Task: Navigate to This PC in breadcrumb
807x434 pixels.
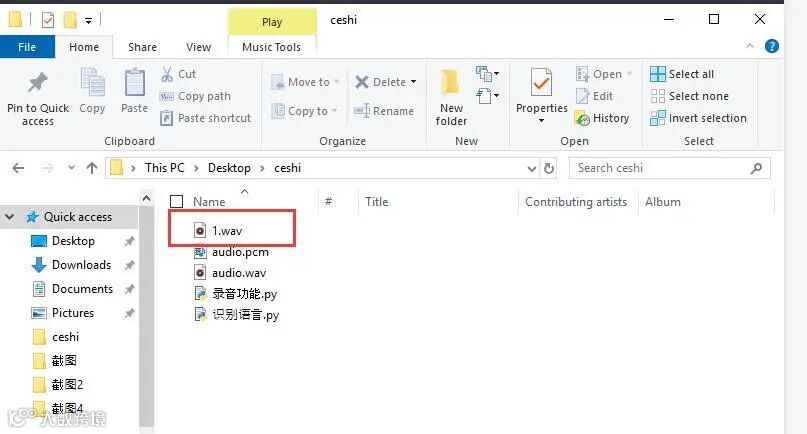Action: (164, 168)
